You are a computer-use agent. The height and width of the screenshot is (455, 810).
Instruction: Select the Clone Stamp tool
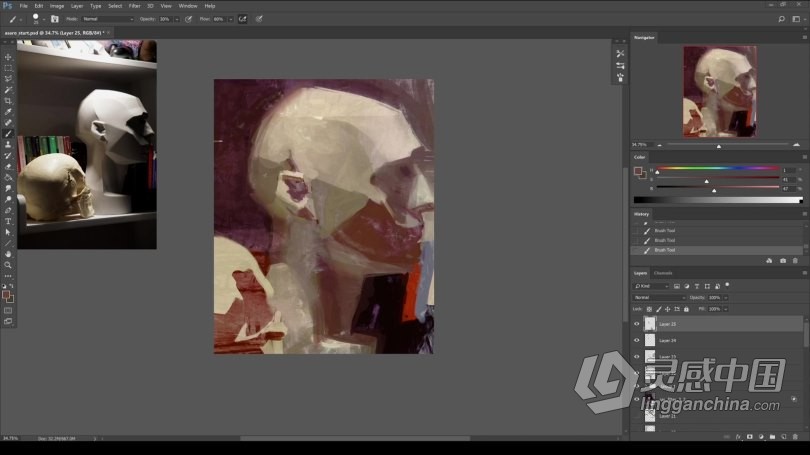(x=8, y=145)
